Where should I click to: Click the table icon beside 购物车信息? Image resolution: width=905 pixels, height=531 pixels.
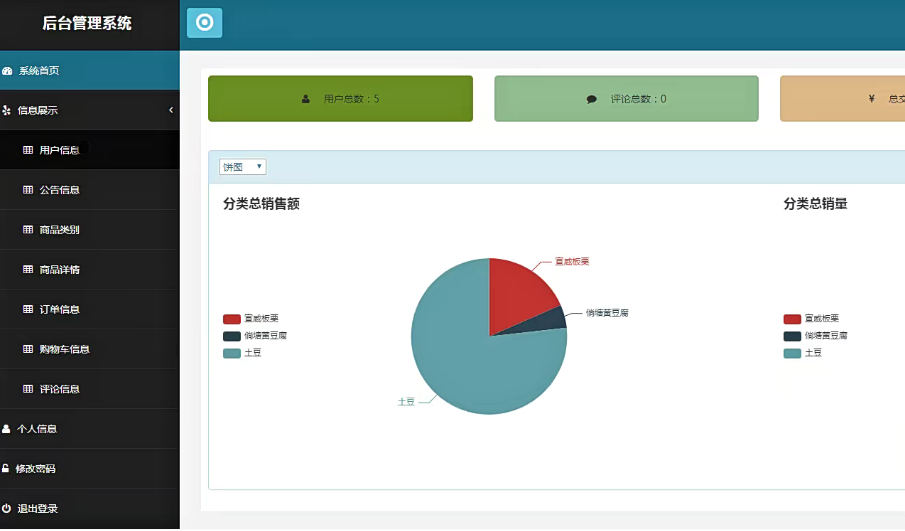click(28, 349)
